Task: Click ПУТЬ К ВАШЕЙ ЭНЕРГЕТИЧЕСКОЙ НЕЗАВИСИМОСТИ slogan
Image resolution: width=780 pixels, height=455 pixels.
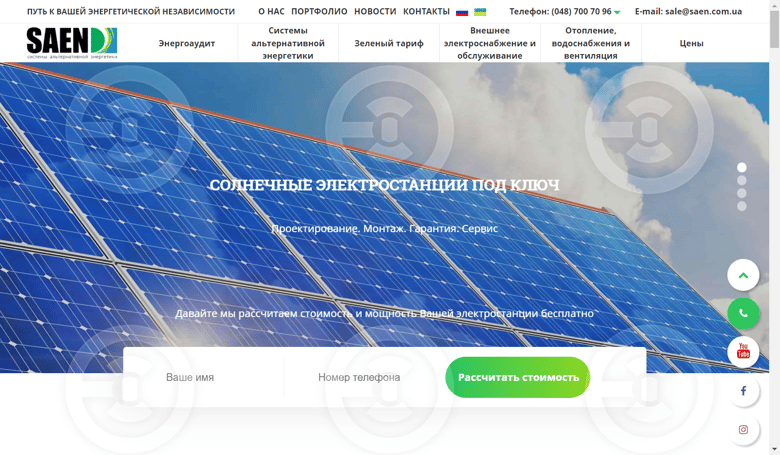Action: click(x=131, y=11)
